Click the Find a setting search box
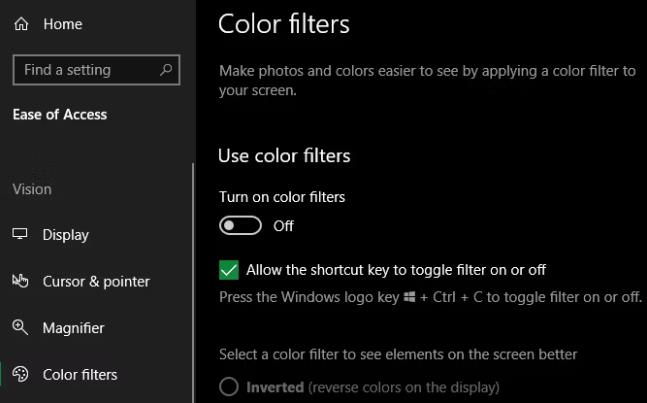This screenshot has width=647, height=403. (85, 70)
